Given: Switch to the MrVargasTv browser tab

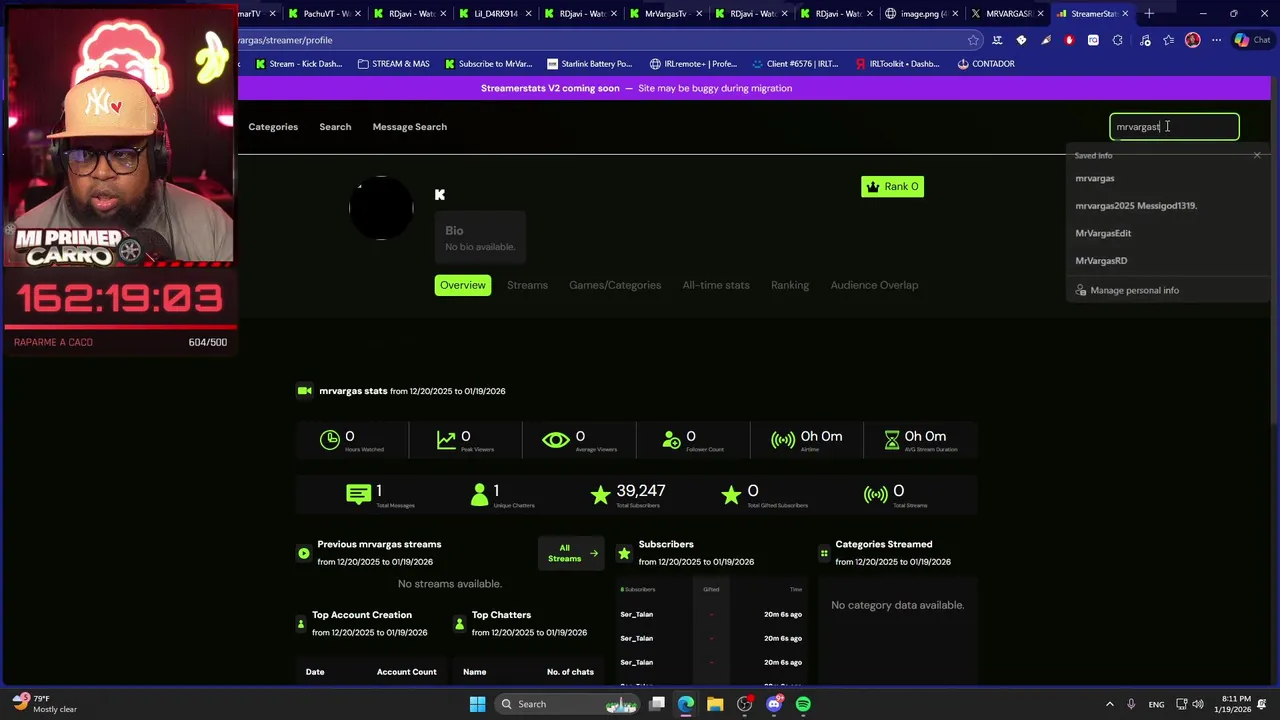Looking at the screenshot, I should 667,14.
